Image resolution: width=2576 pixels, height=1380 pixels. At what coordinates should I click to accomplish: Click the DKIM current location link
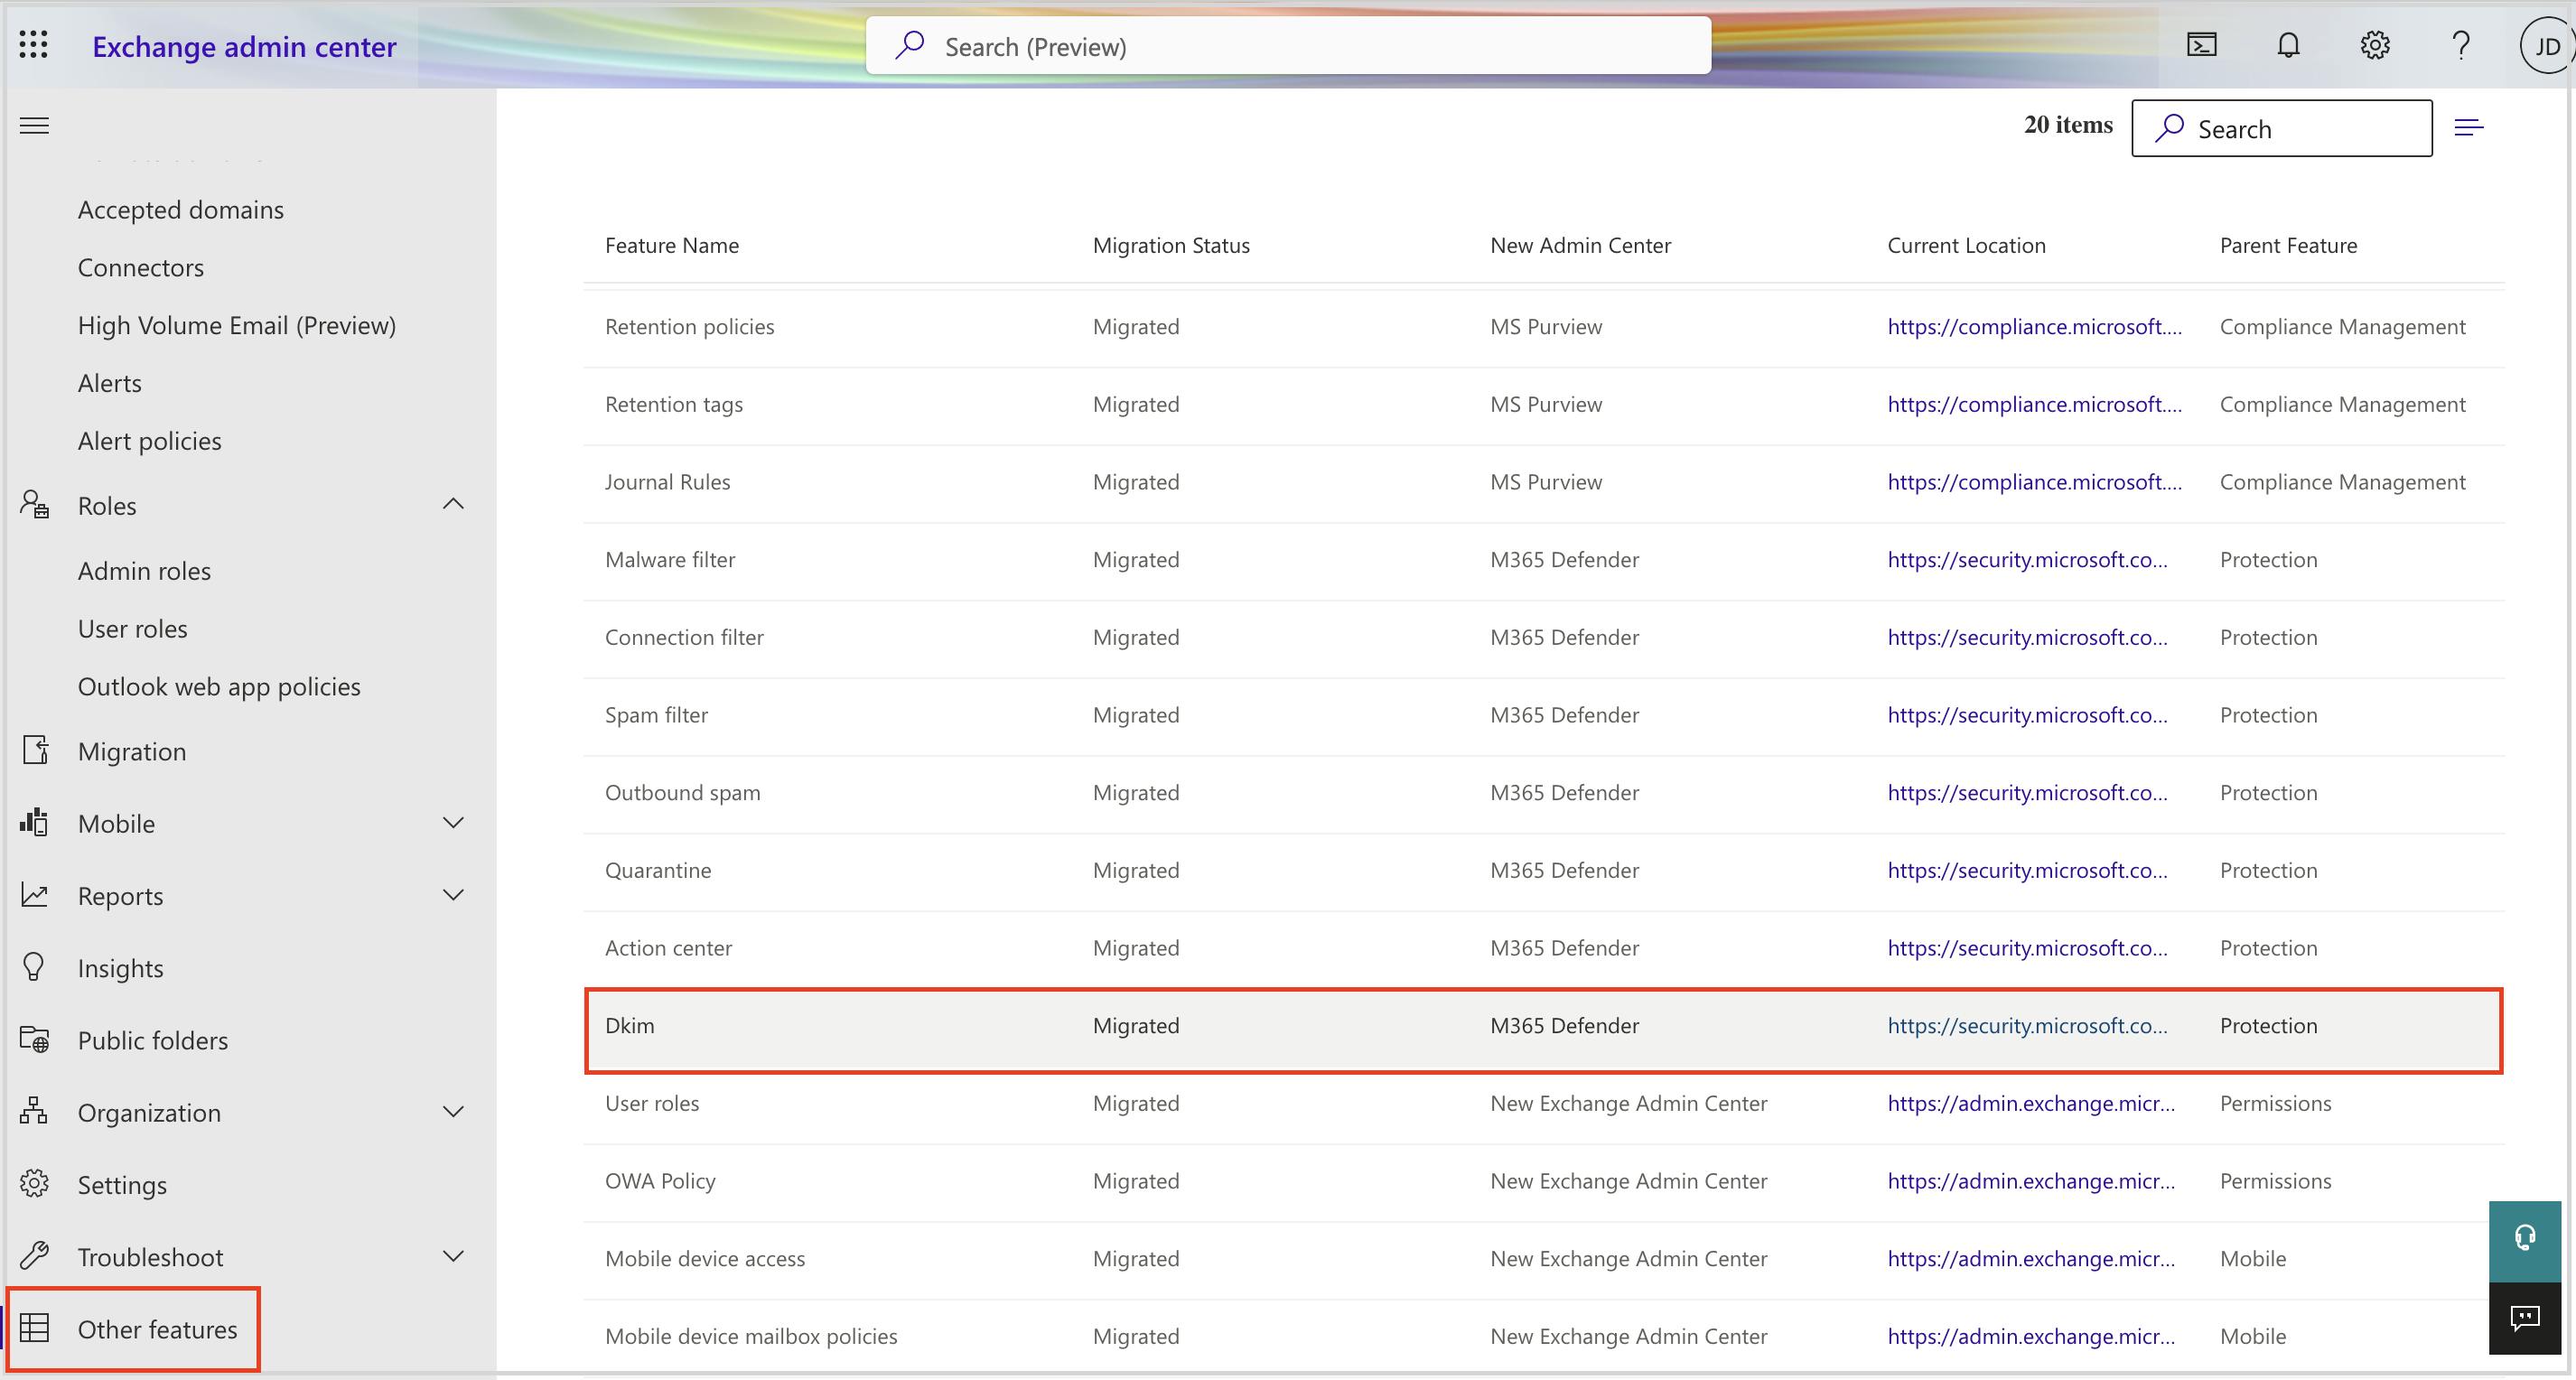tap(2030, 1024)
